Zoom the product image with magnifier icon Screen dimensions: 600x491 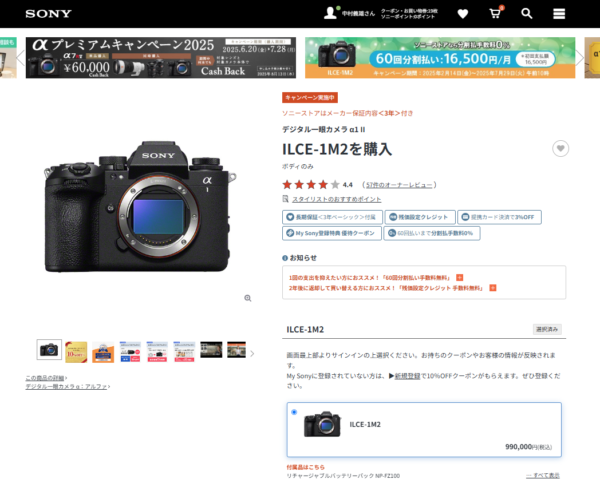pyautogui.click(x=248, y=298)
